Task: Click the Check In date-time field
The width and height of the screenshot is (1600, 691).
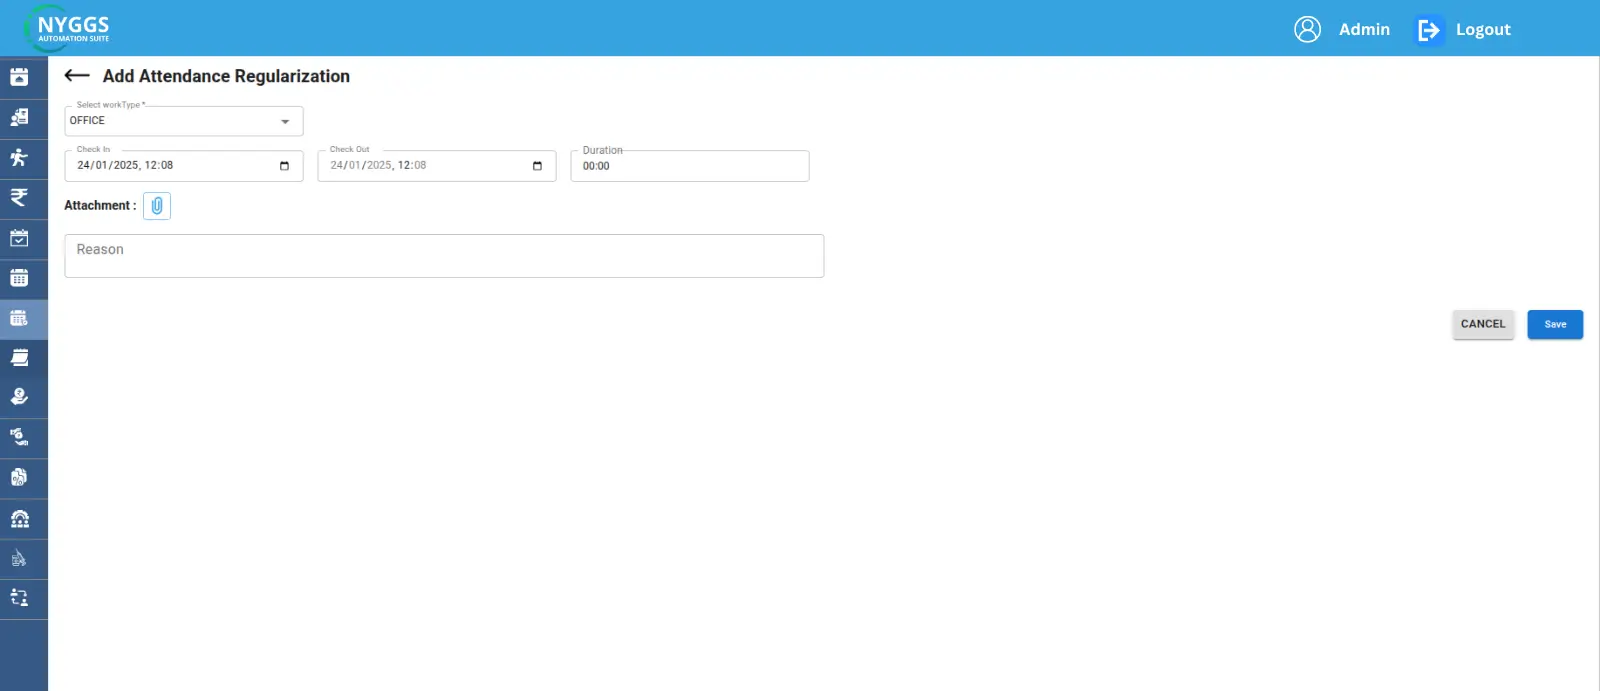Action: click(184, 166)
